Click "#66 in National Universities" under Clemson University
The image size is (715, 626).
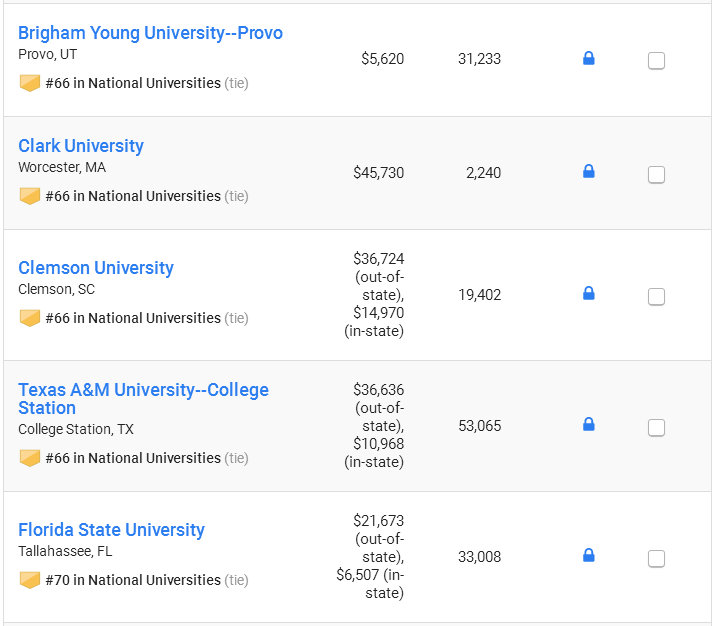(x=133, y=318)
